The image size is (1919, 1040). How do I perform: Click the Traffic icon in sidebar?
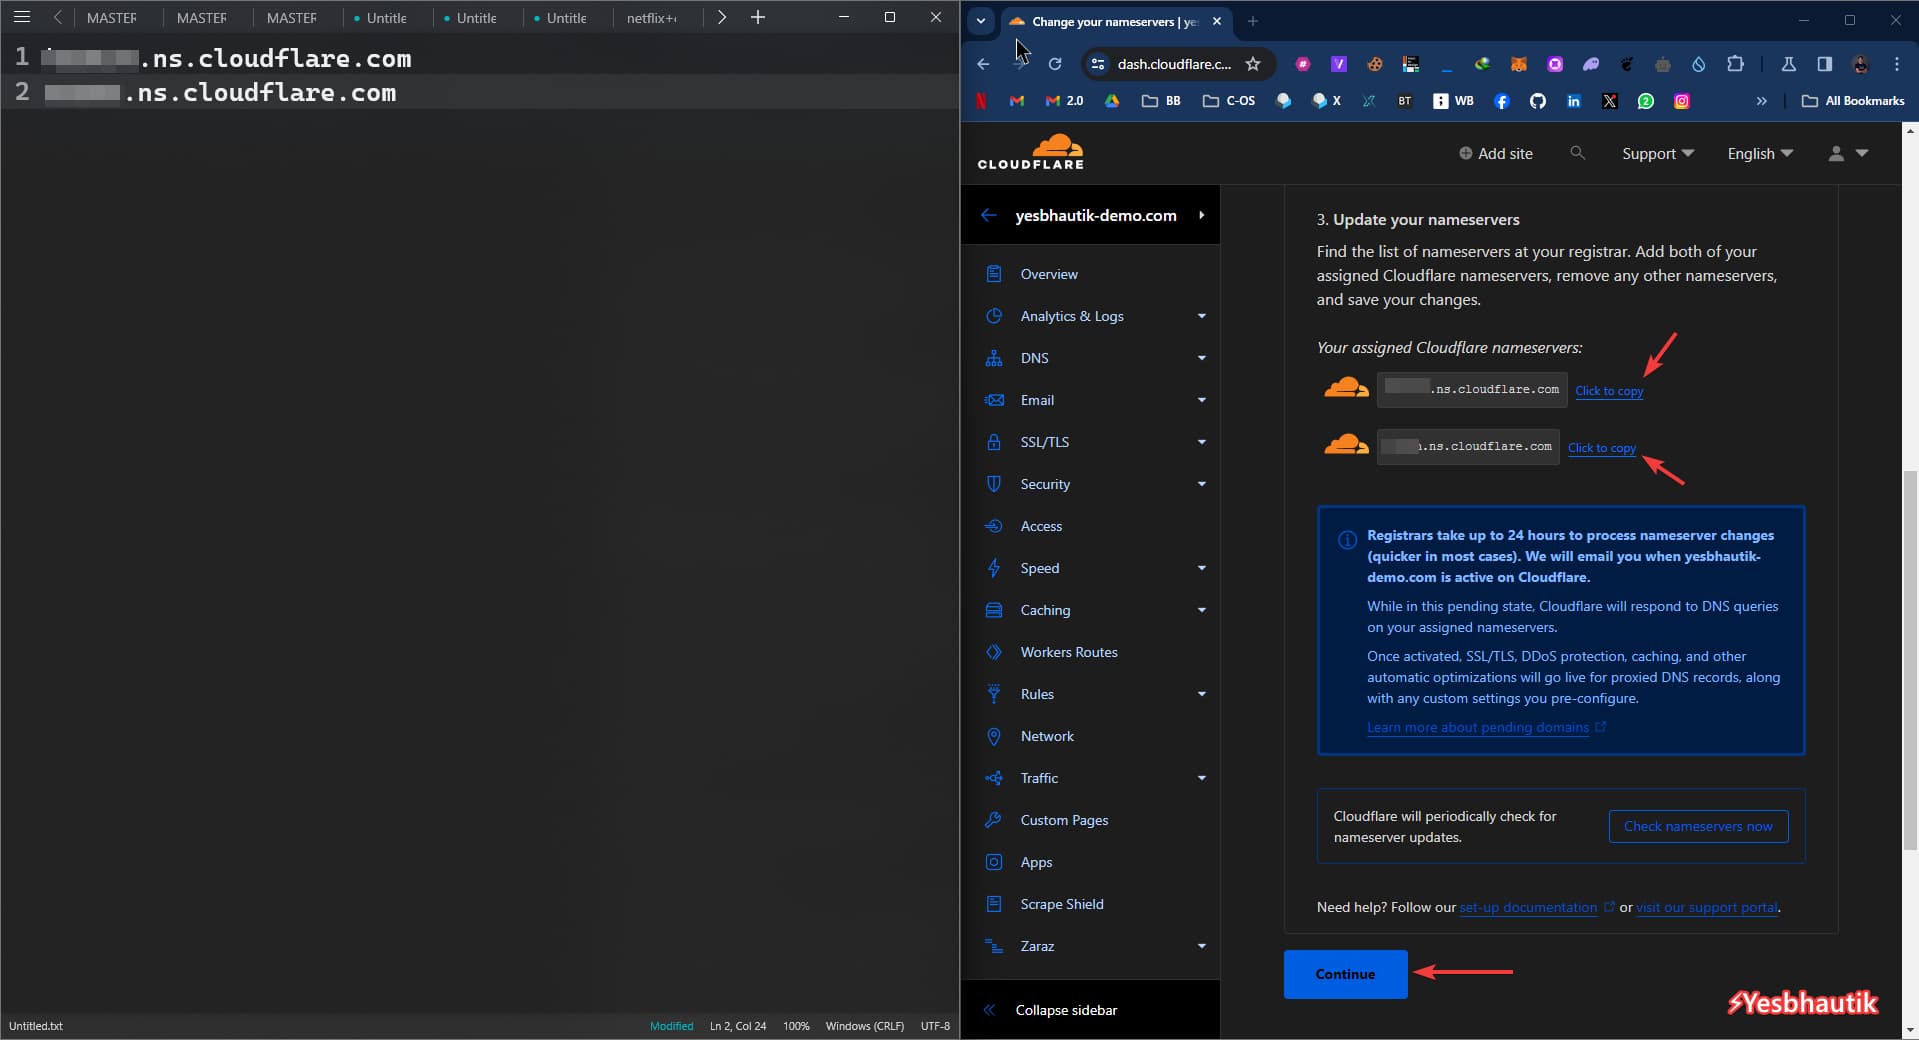993,778
